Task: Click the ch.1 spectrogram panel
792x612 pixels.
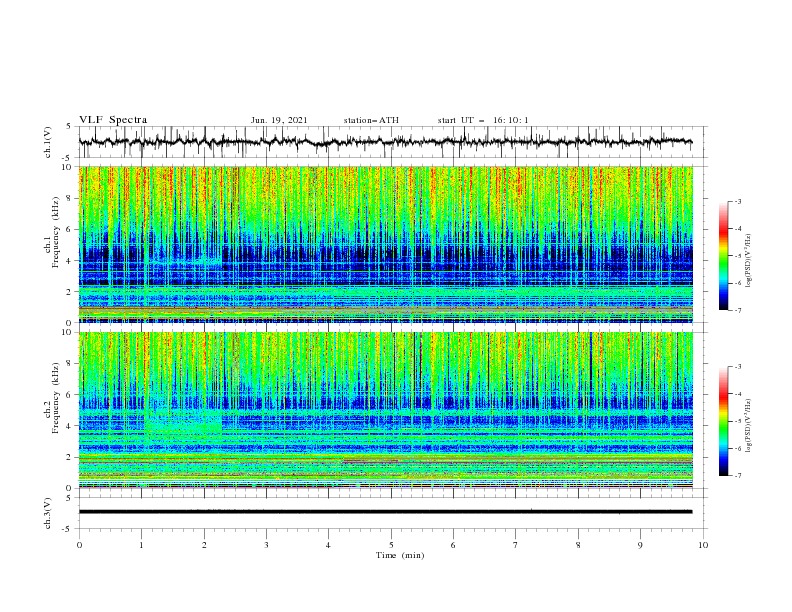Action: pyautogui.click(x=385, y=244)
